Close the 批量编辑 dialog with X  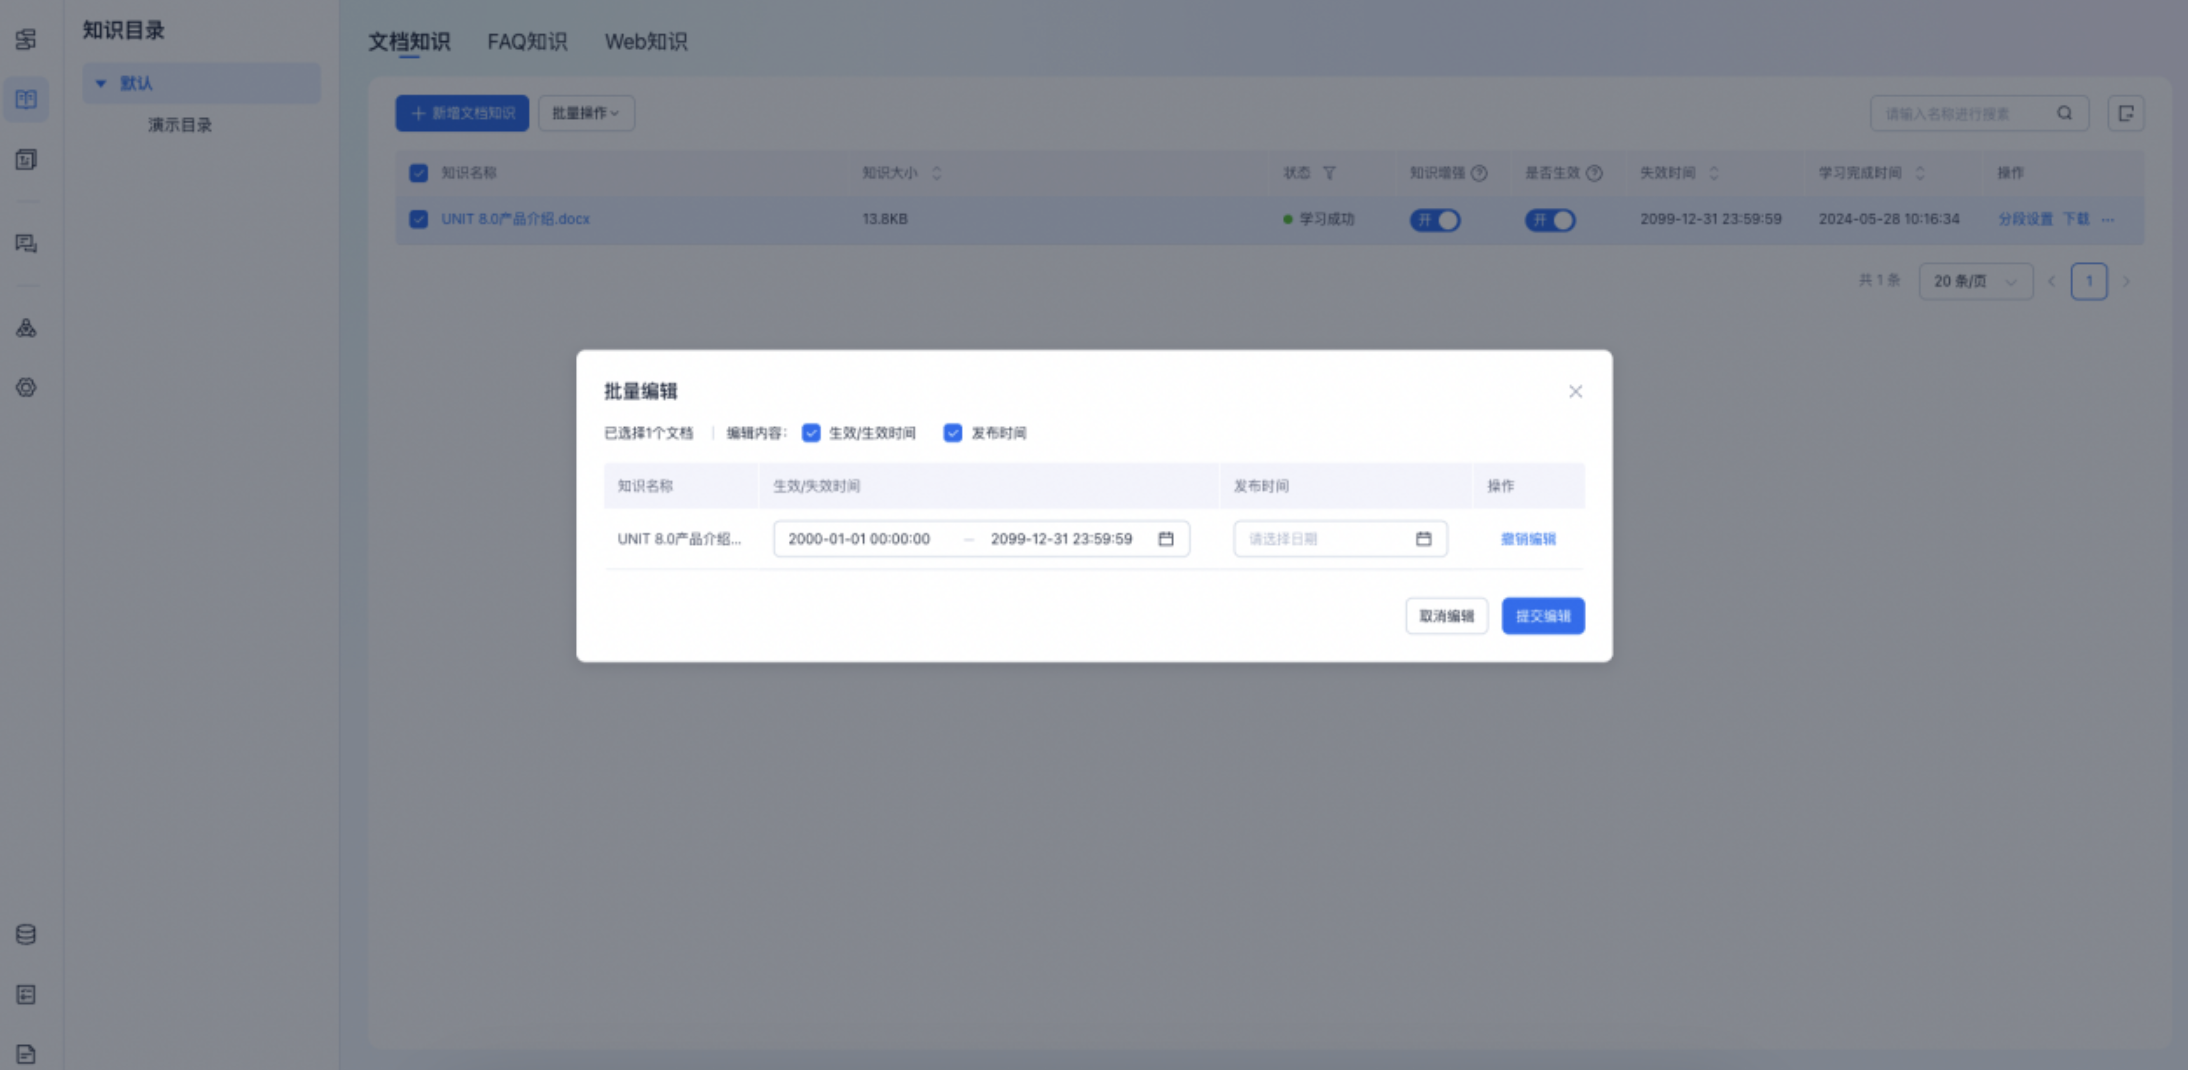click(1575, 391)
